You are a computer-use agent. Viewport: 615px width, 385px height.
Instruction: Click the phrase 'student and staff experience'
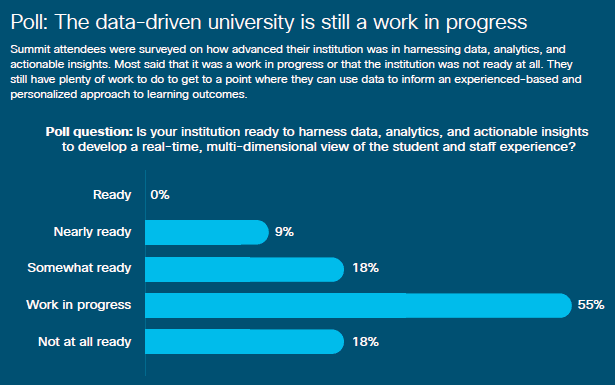coord(478,147)
